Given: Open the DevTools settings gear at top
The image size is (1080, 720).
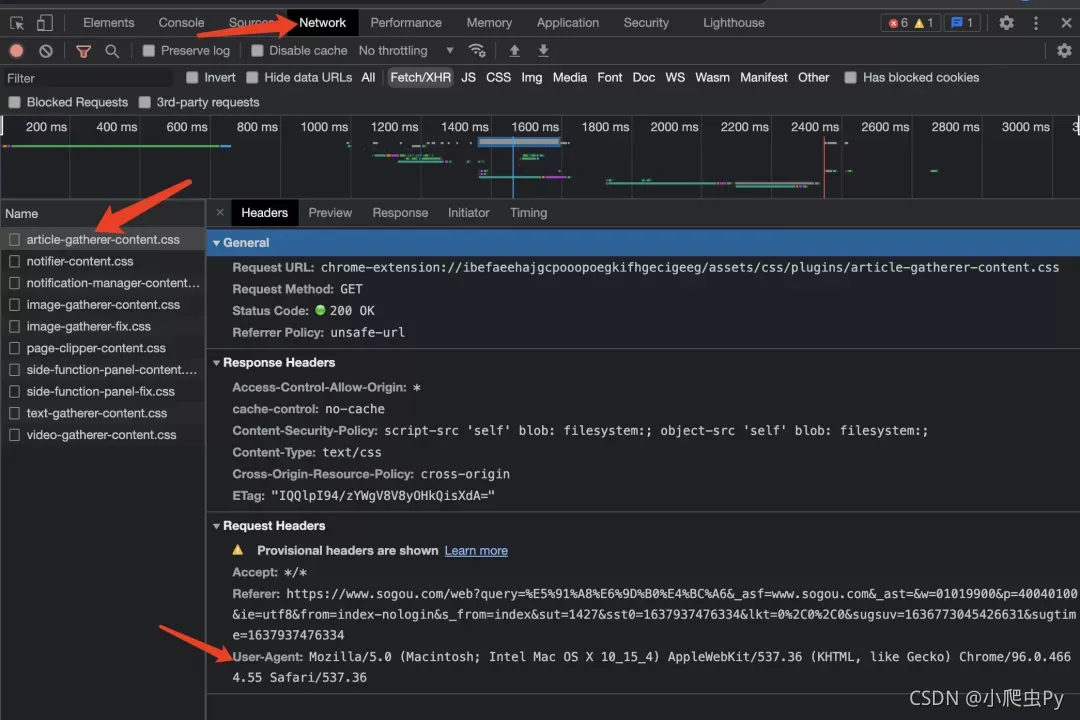Looking at the screenshot, I should (1006, 23).
